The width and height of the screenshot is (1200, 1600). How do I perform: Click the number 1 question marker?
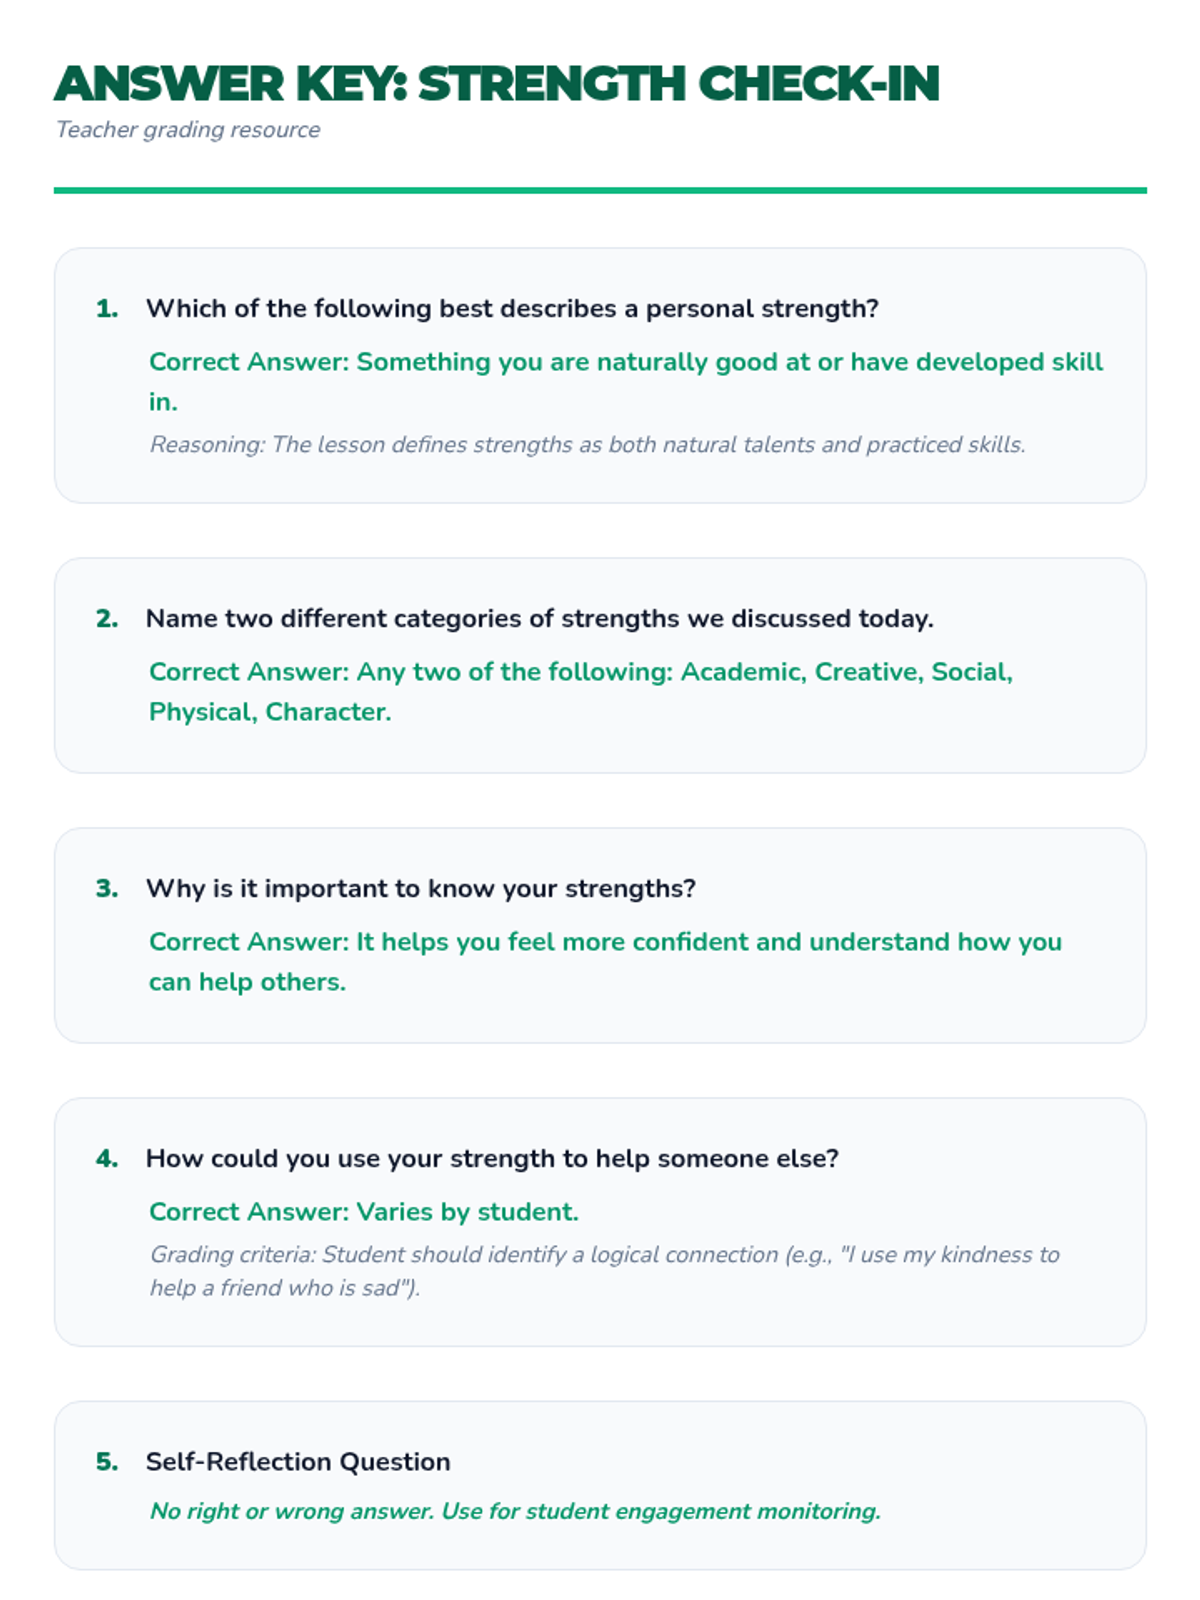[x=107, y=309]
